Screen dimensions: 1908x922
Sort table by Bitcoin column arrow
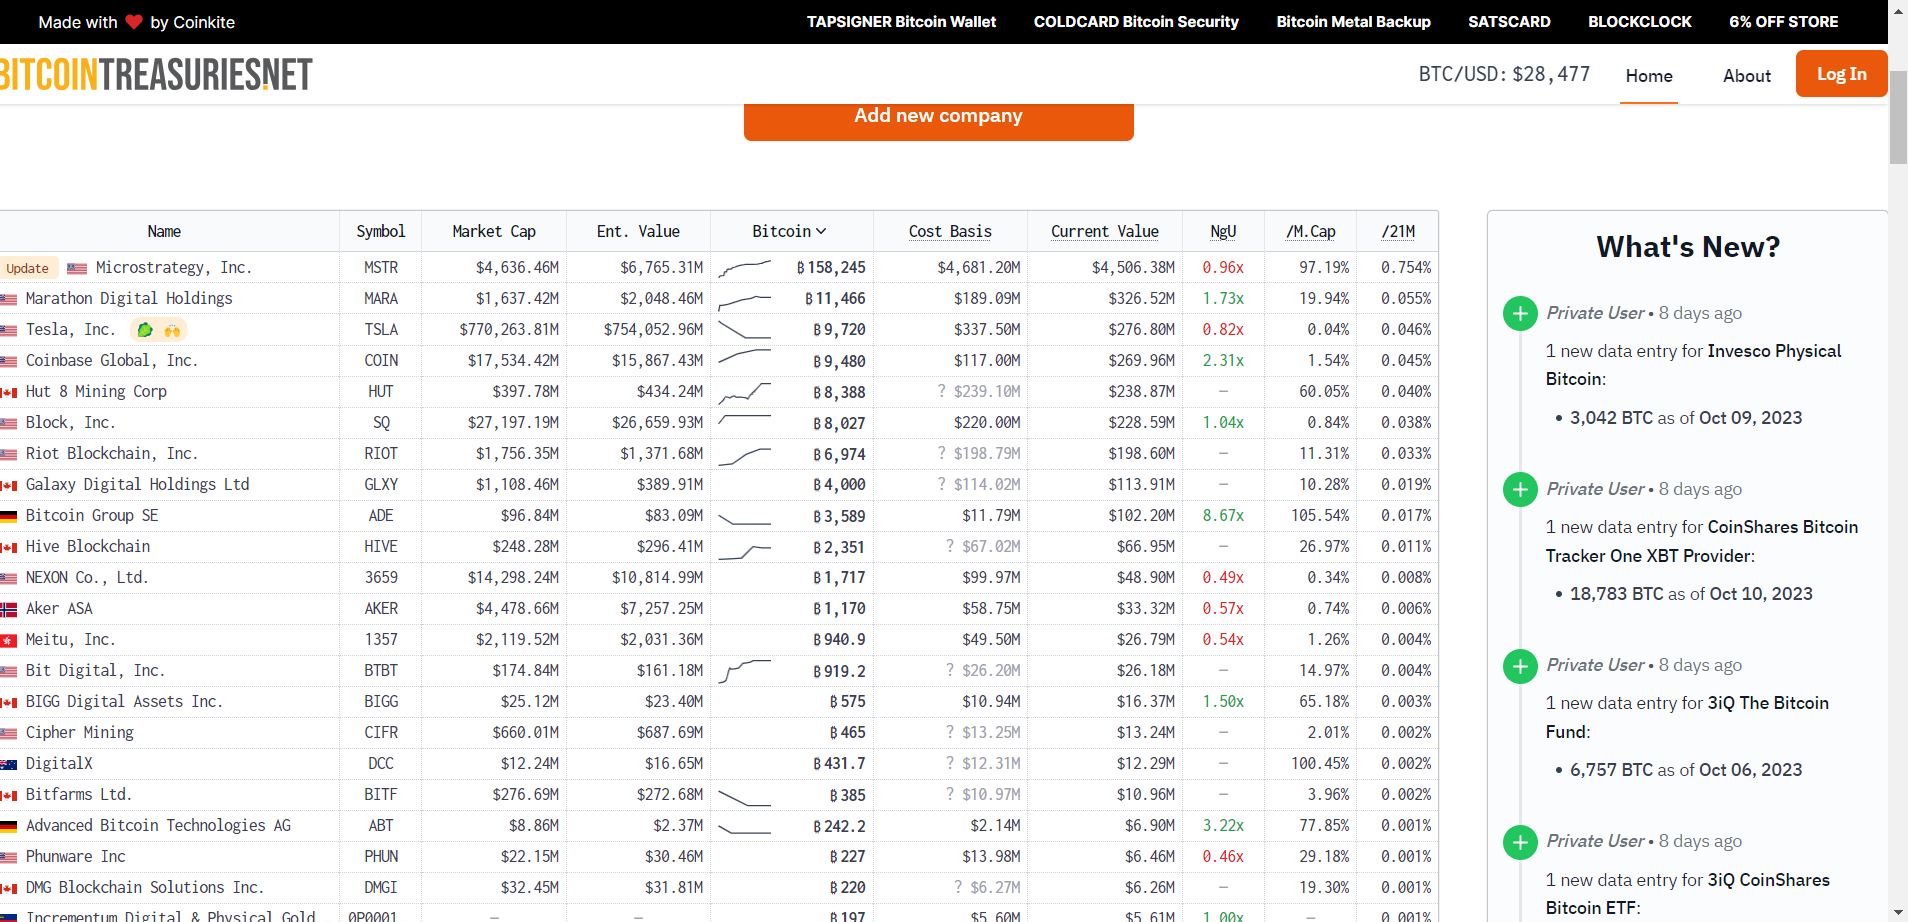pos(821,231)
